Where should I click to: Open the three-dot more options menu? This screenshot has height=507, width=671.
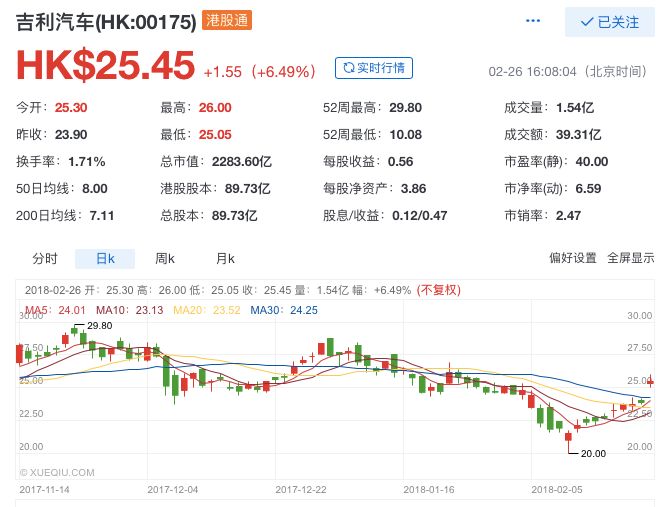[532, 21]
